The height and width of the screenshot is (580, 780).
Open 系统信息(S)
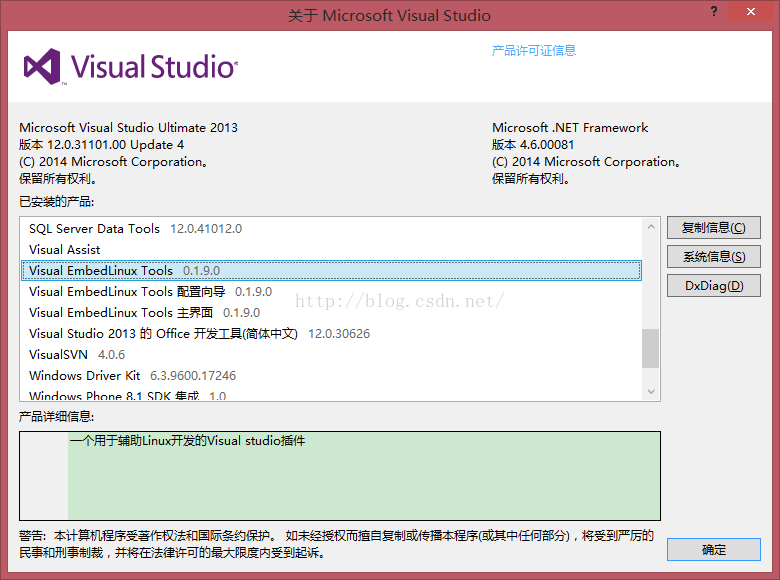click(713, 257)
